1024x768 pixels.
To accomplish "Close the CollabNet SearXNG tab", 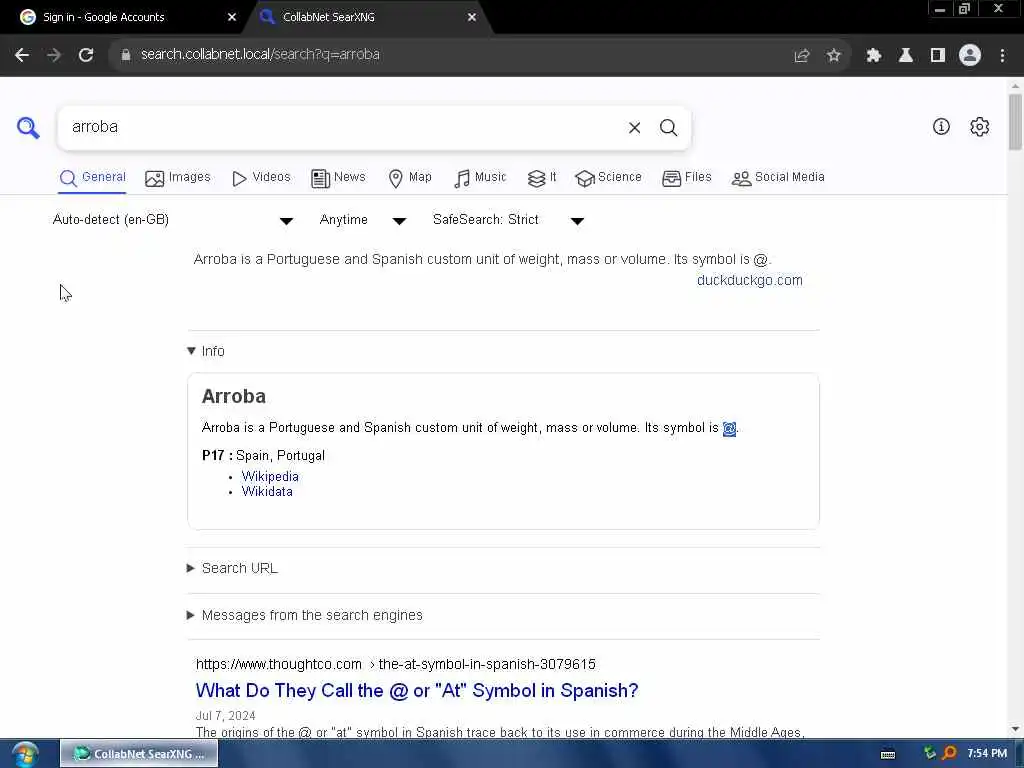I will tap(472, 17).
